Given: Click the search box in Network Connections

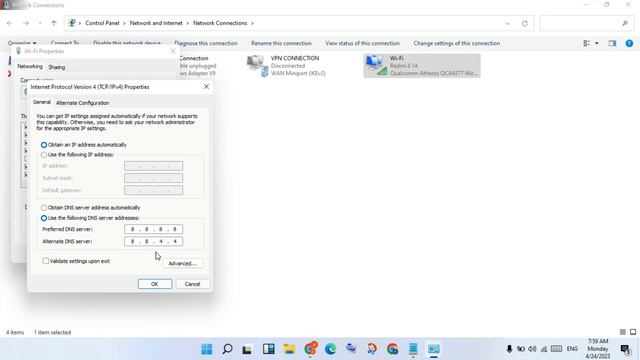Looking at the screenshot, I should pos(588,23).
